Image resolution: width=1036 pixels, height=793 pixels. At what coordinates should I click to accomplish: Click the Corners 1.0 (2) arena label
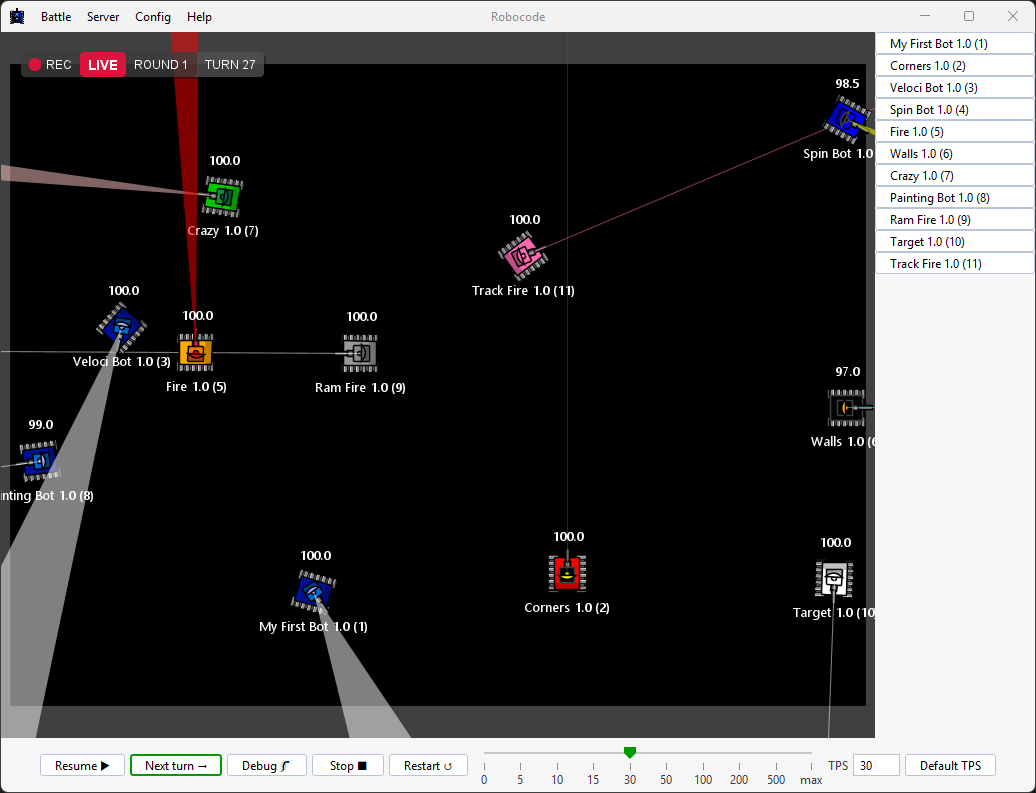tap(567, 607)
